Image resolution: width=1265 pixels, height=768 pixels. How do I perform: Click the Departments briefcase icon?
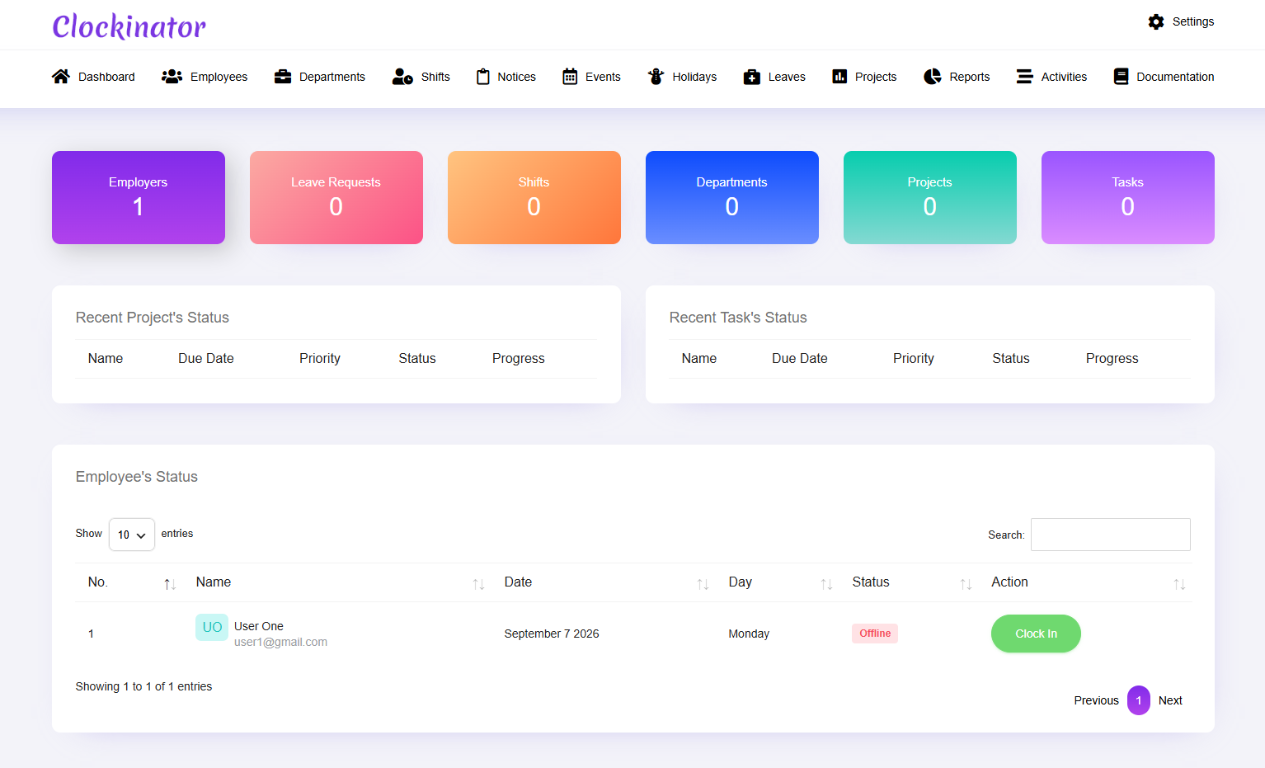[283, 76]
